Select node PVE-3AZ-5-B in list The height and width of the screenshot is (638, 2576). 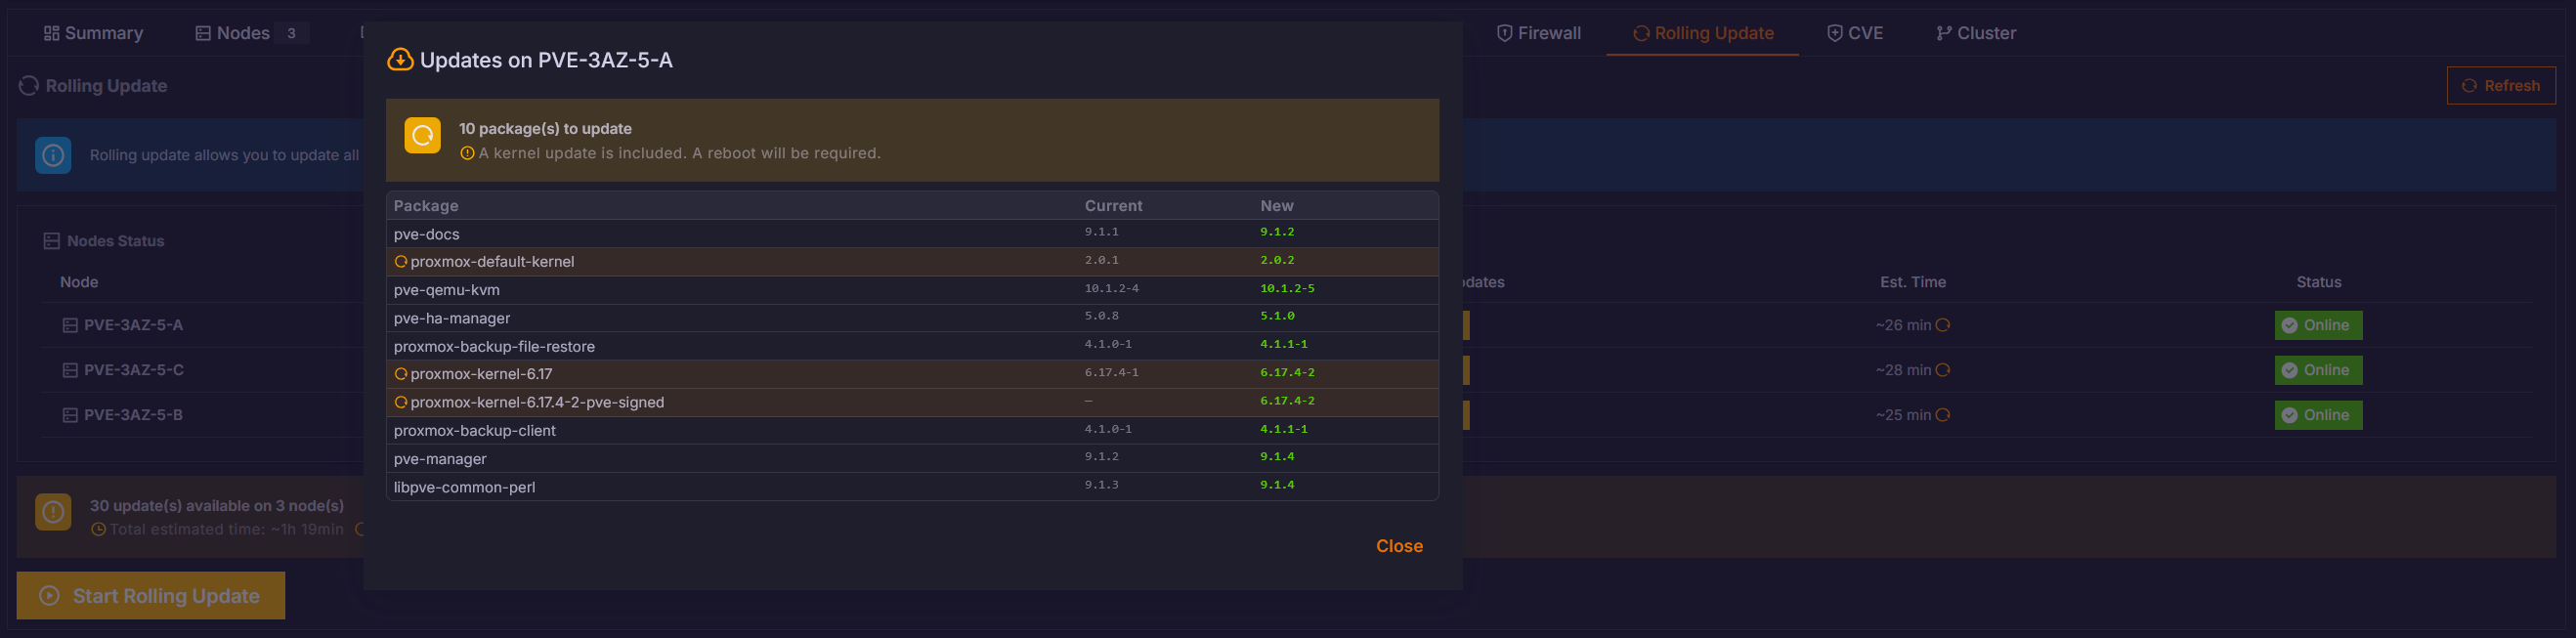133,415
